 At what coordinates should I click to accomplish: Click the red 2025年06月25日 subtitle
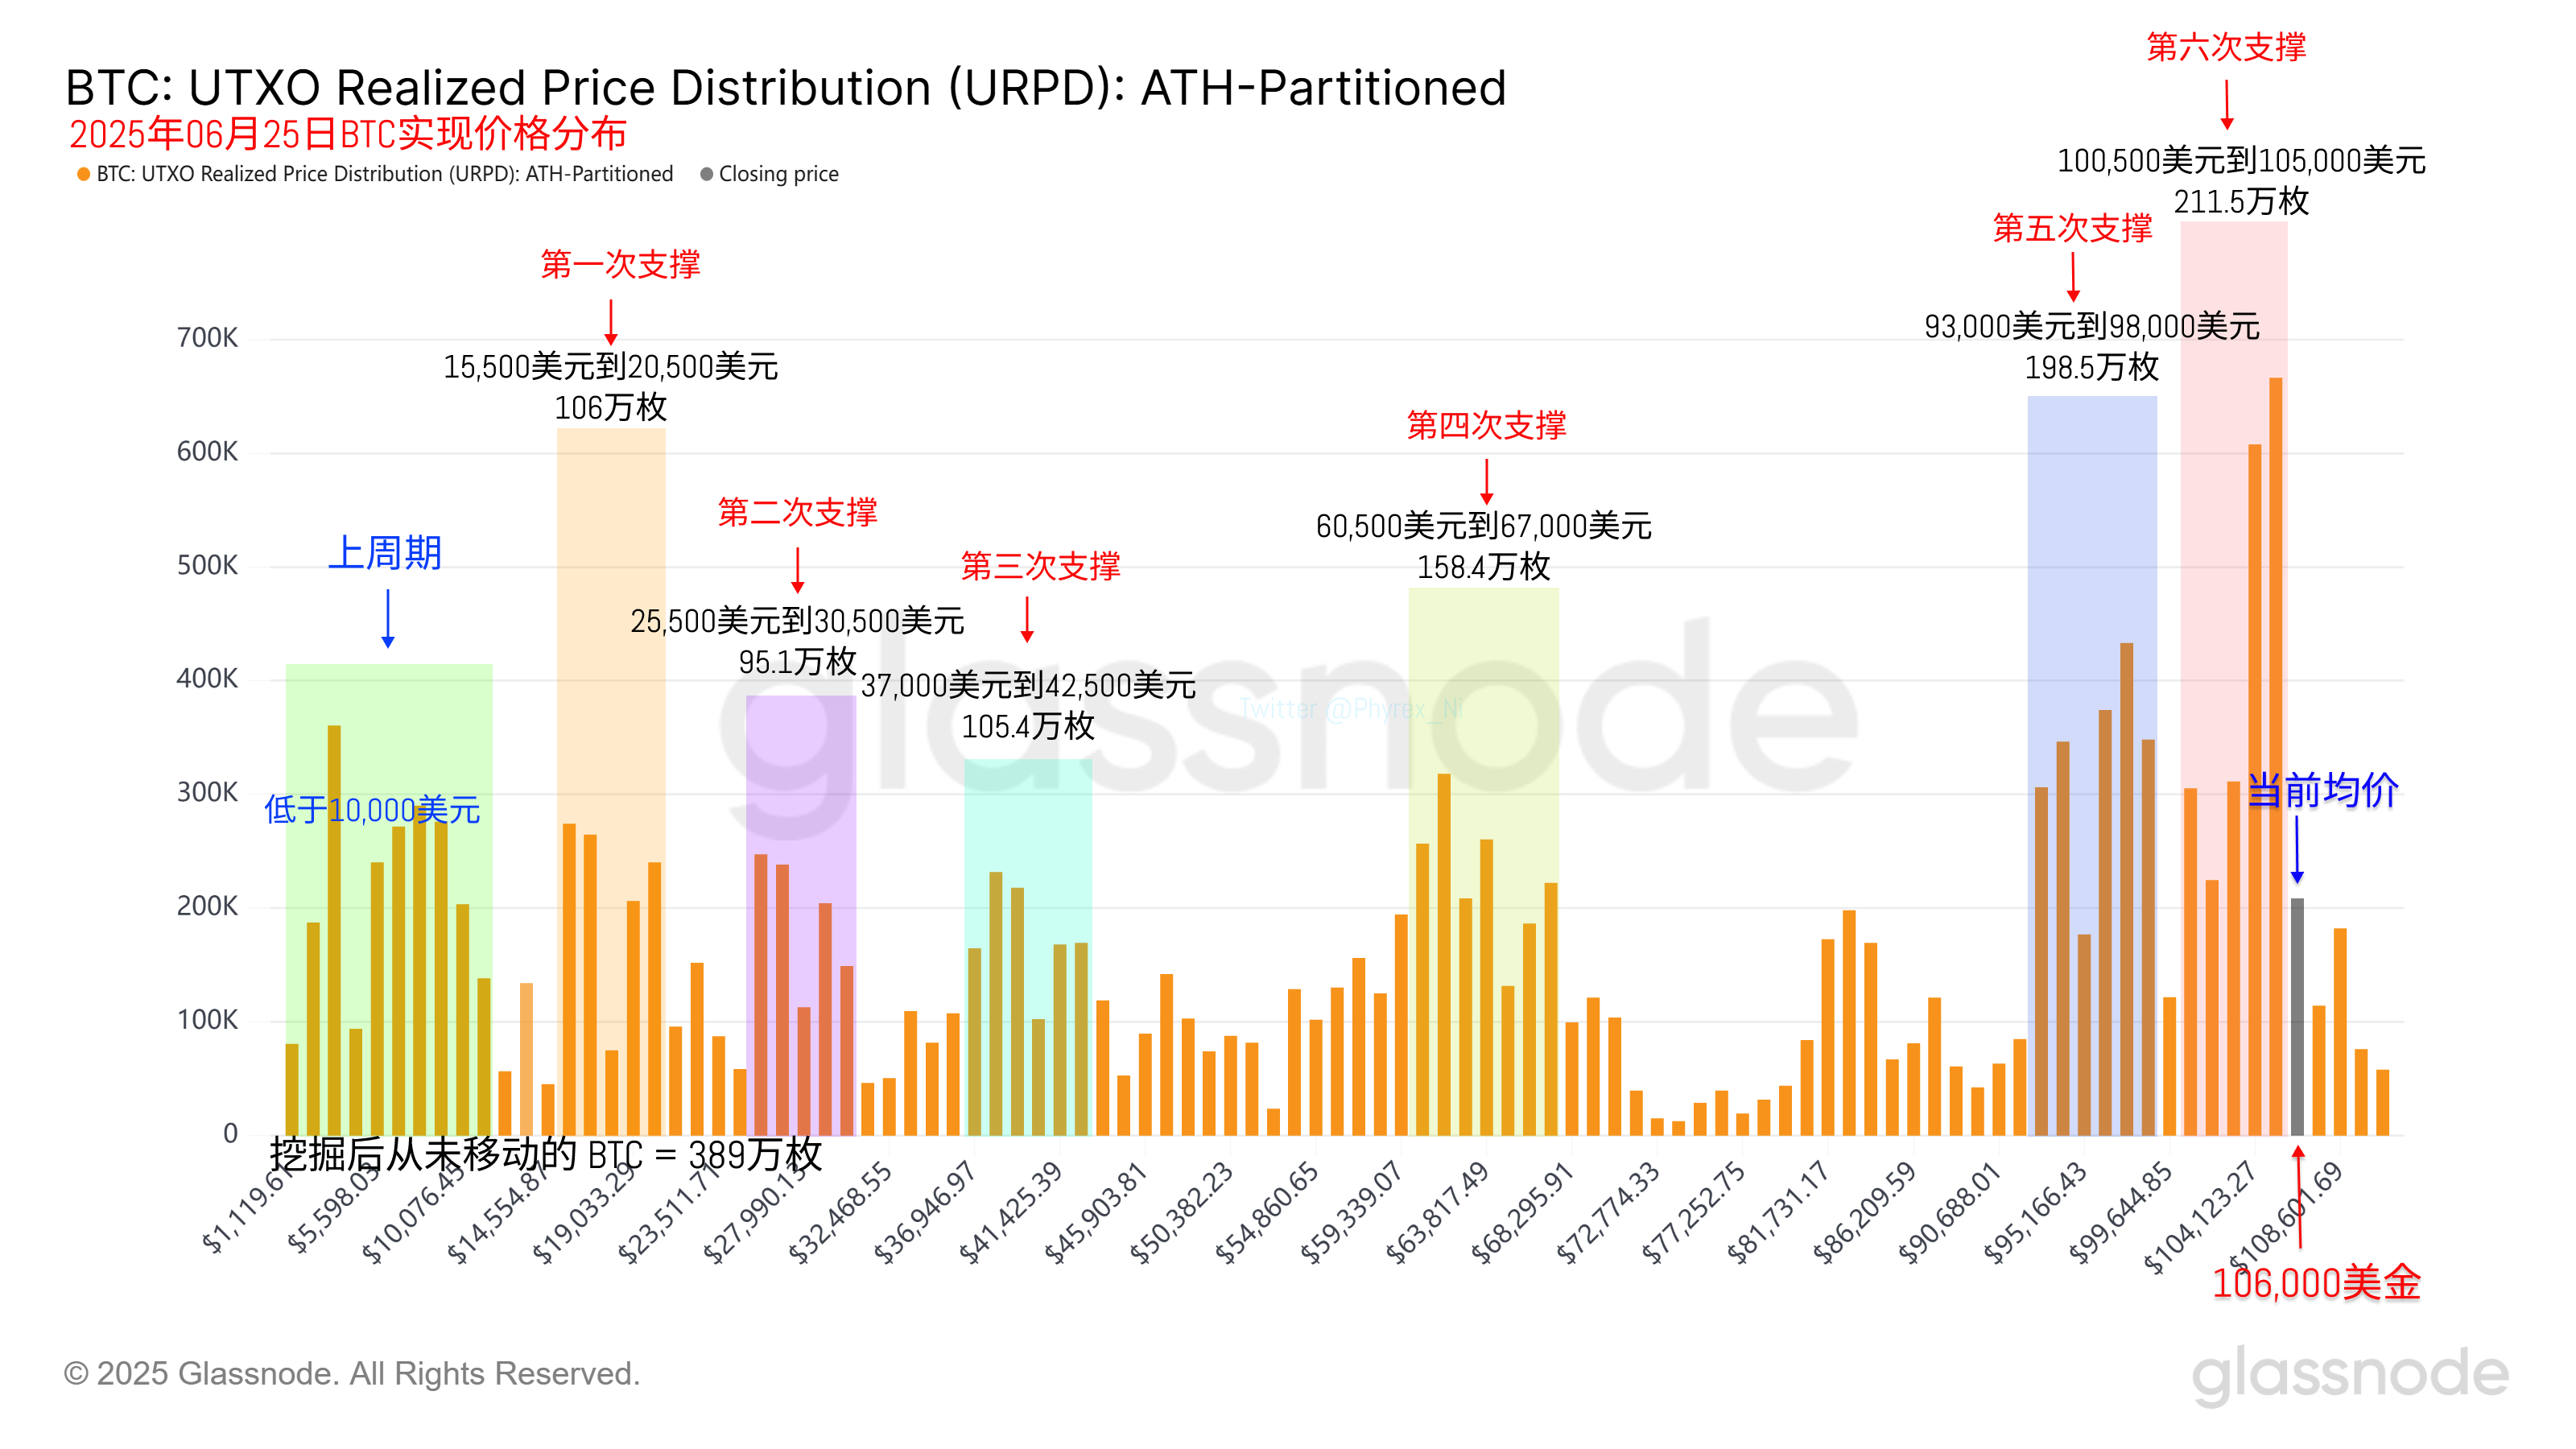(x=347, y=134)
